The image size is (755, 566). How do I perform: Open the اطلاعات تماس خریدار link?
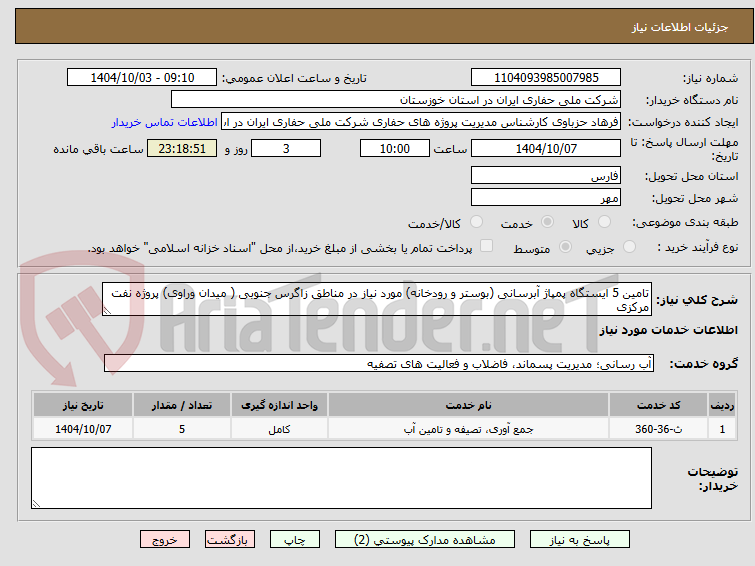tap(165, 122)
